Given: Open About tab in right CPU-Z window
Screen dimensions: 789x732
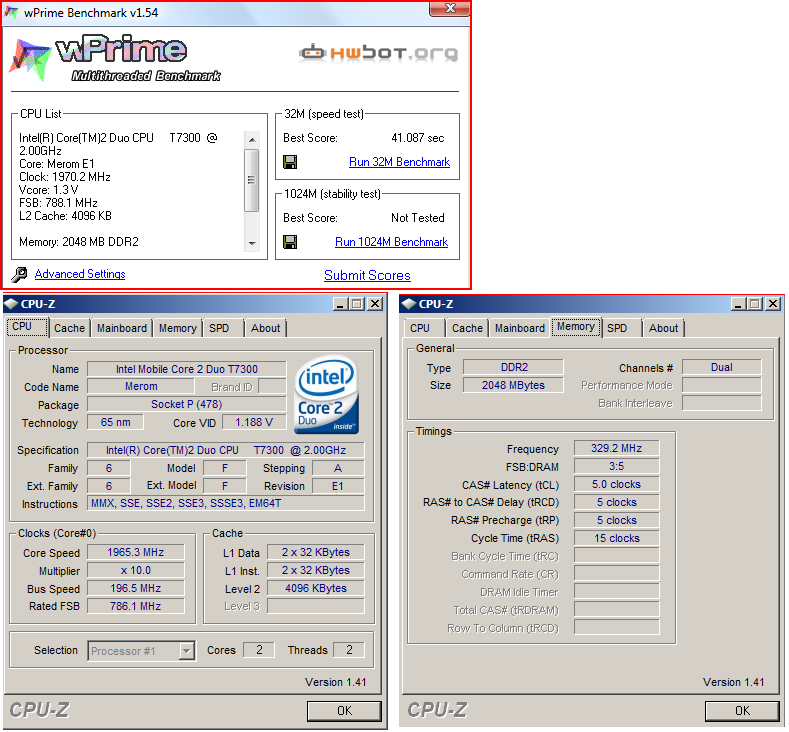Looking at the screenshot, I should click(x=663, y=329).
